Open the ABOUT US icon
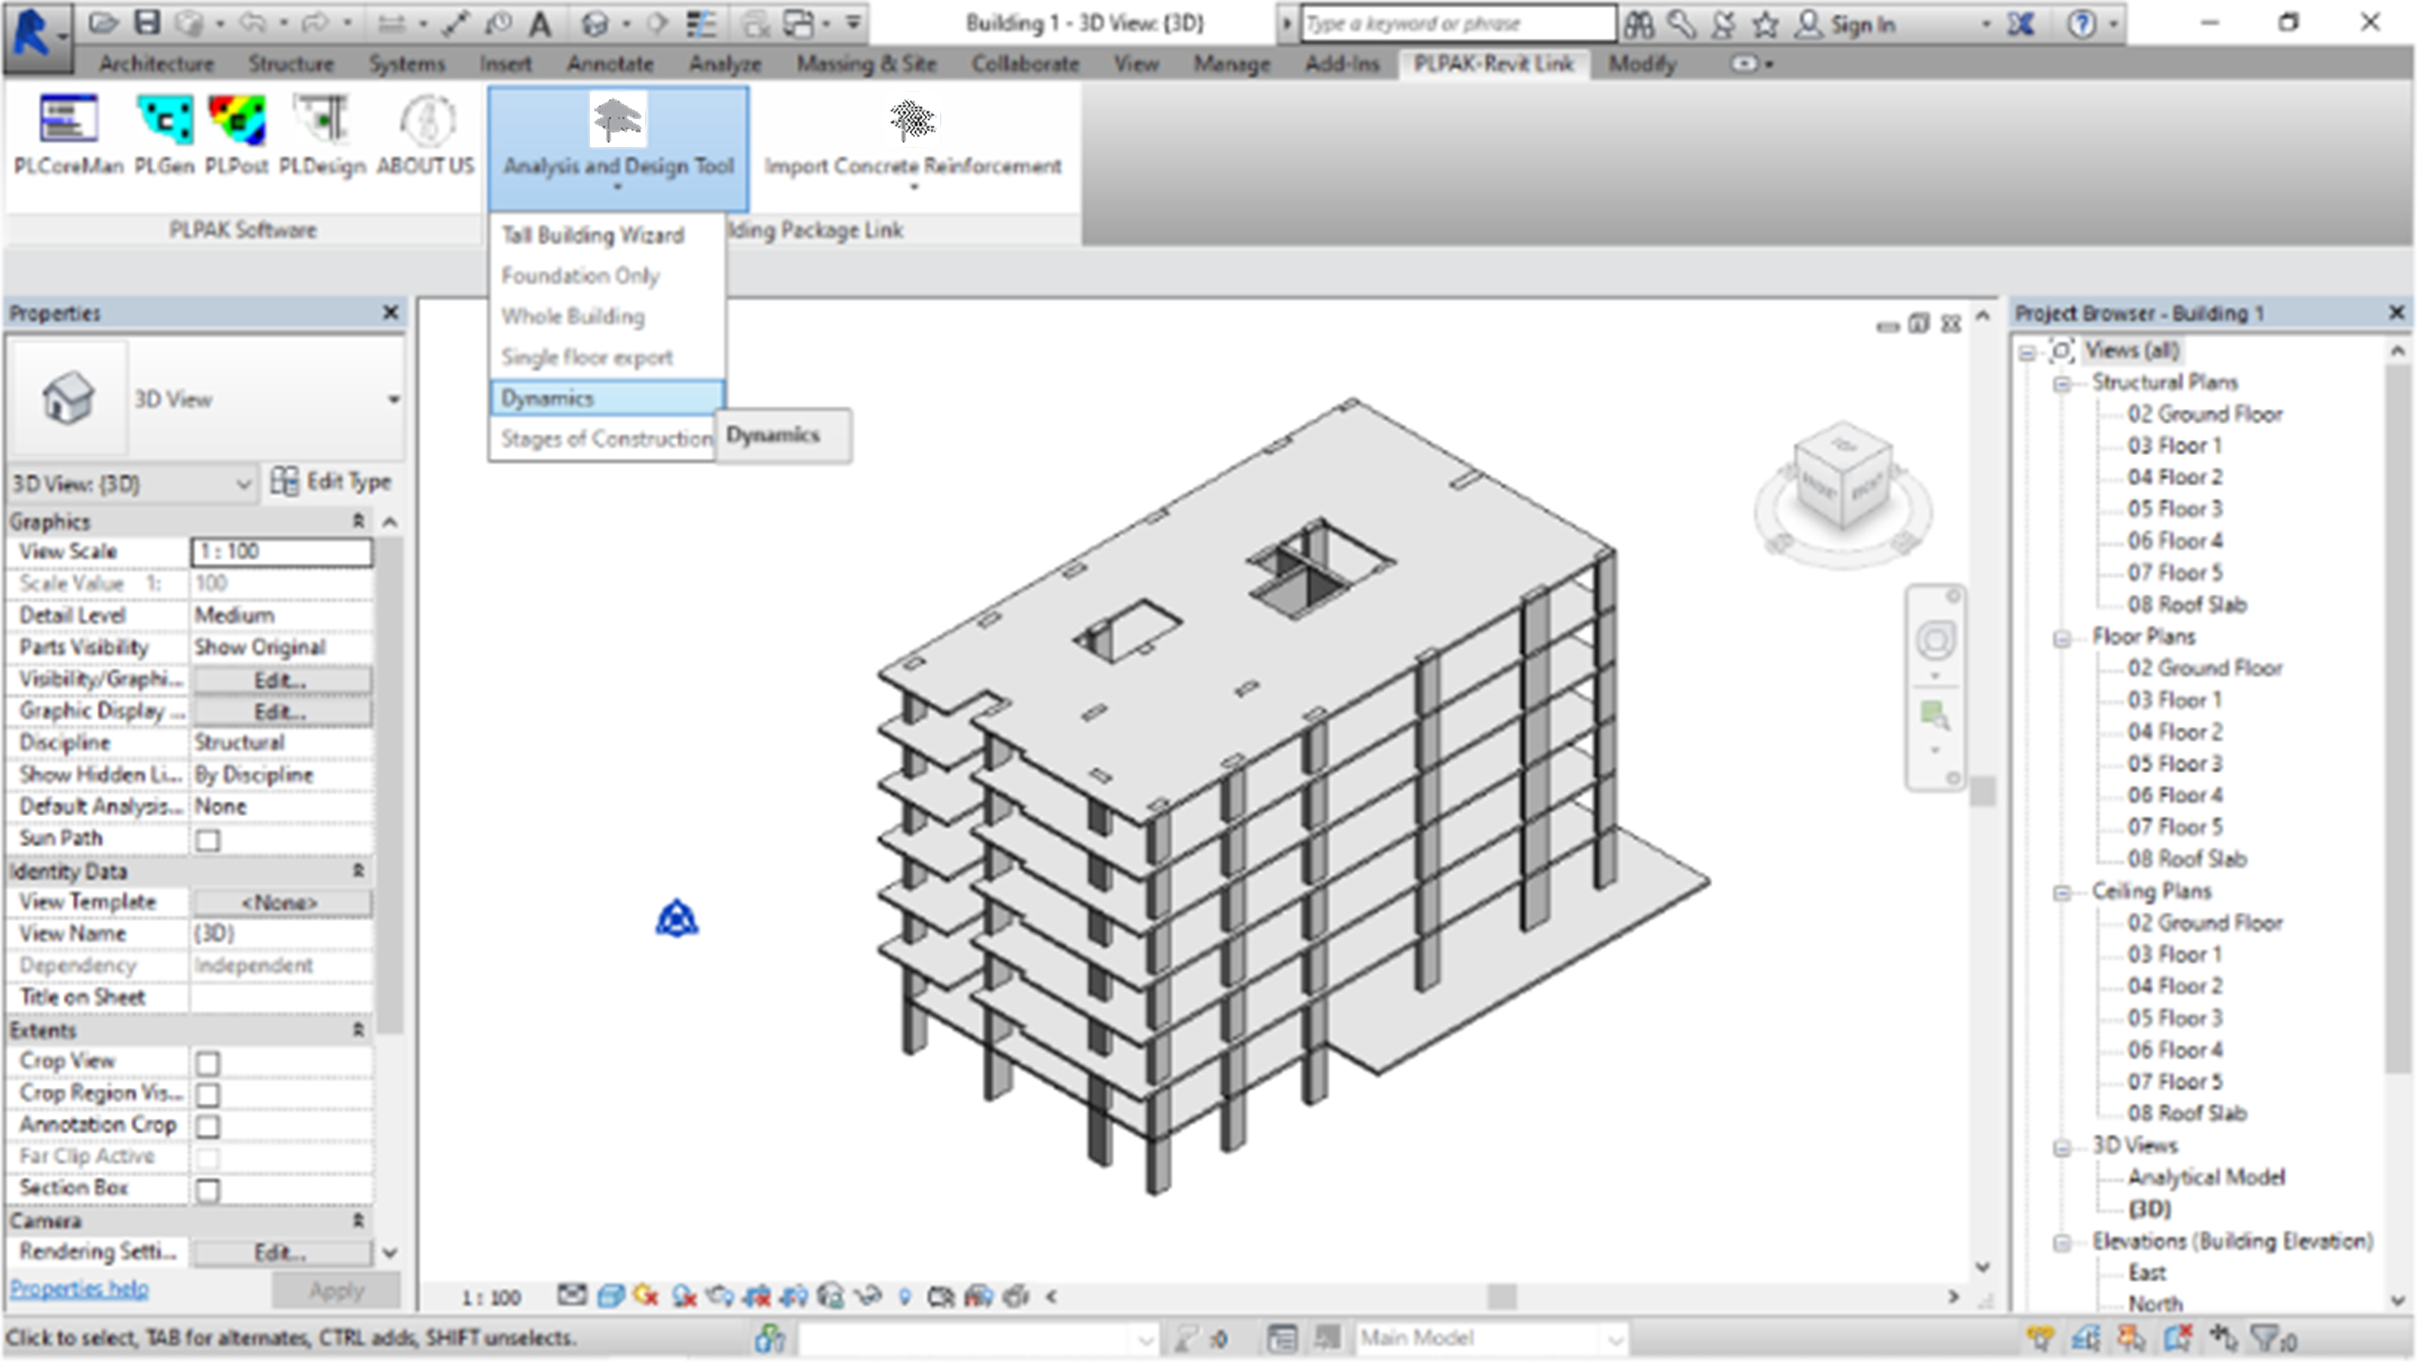 click(426, 134)
